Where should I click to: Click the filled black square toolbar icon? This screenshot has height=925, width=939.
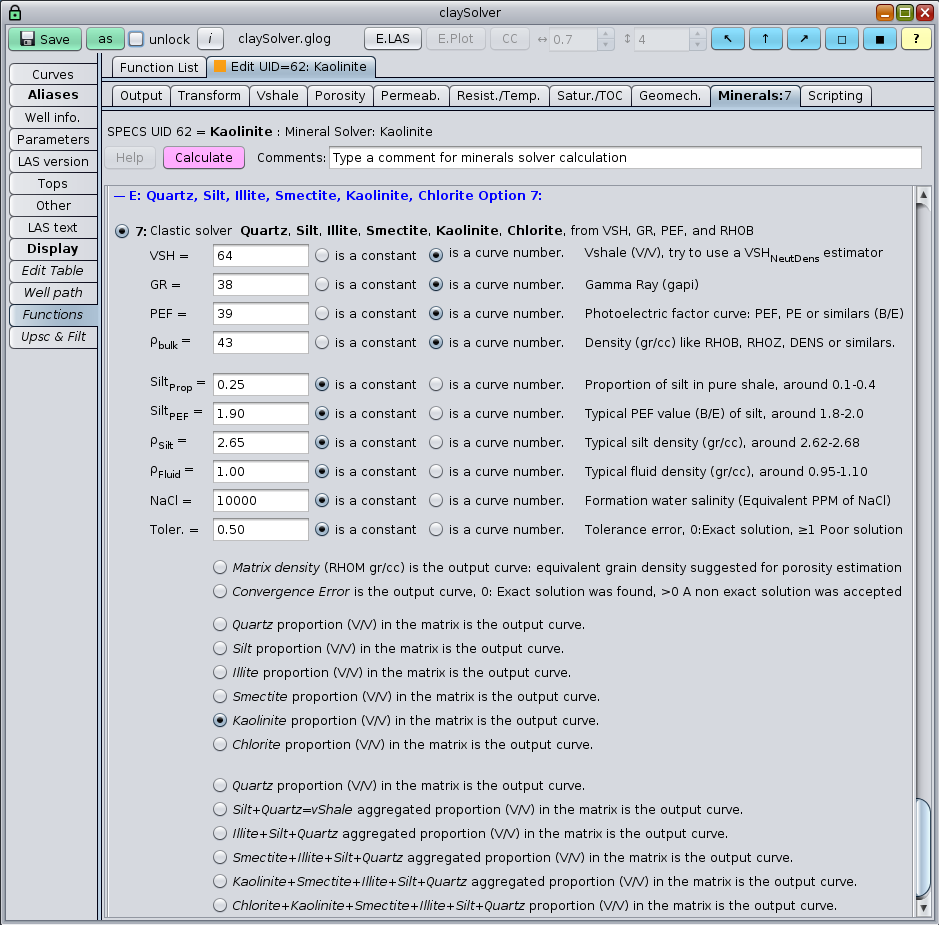point(879,39)
